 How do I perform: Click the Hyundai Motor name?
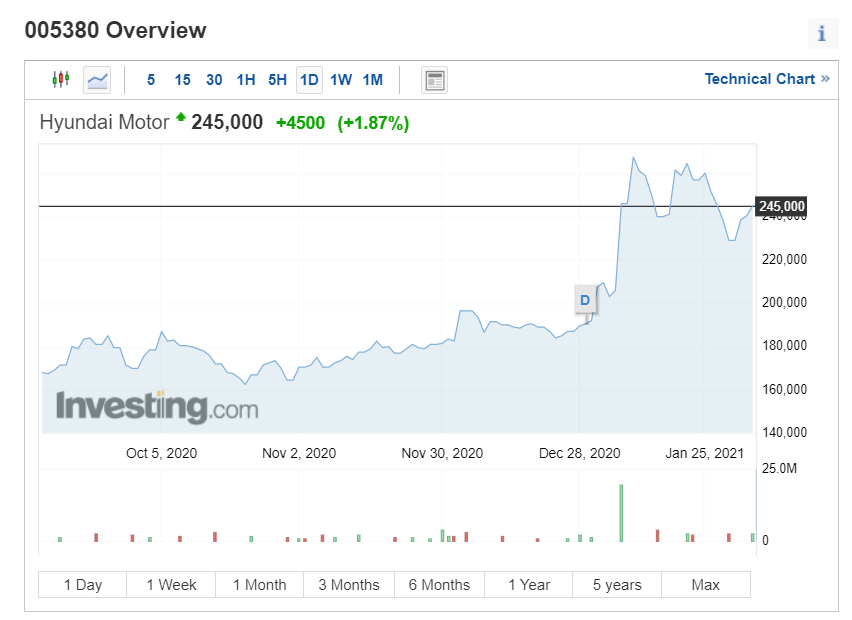(104, 122)
